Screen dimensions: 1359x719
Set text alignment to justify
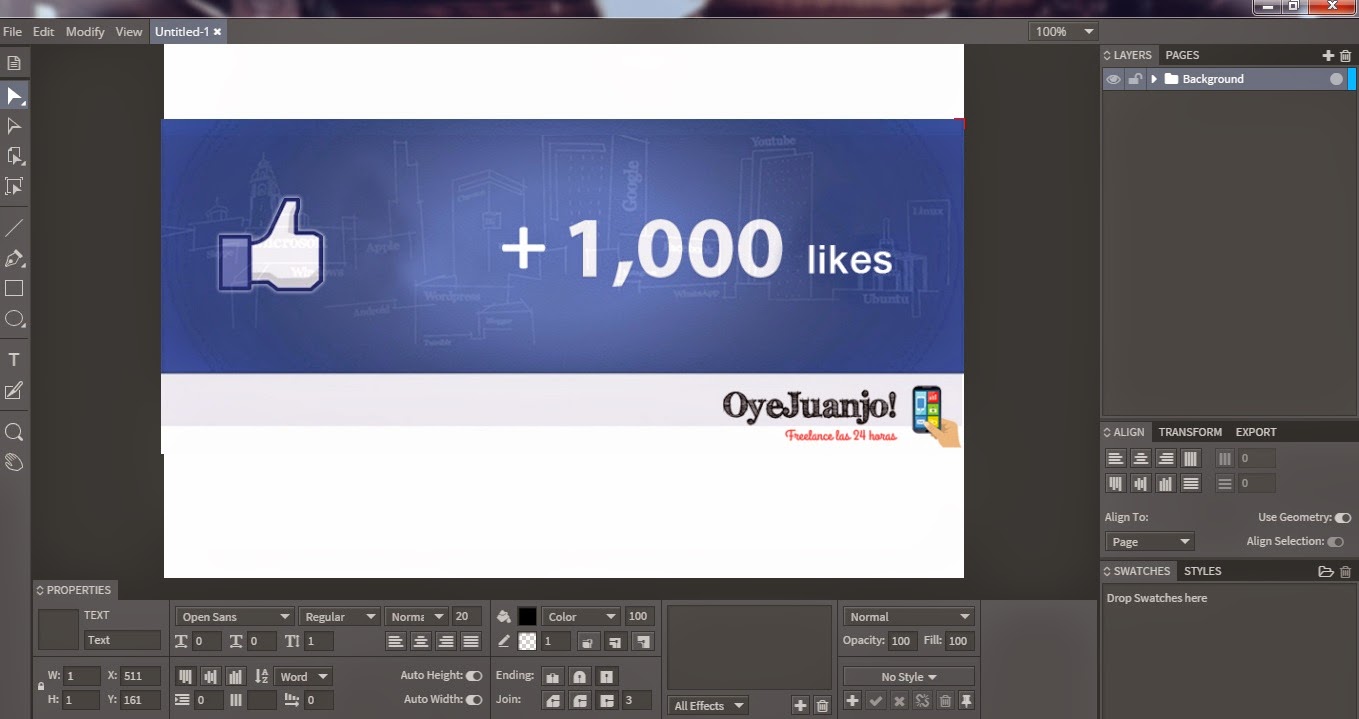click(471, 642)
